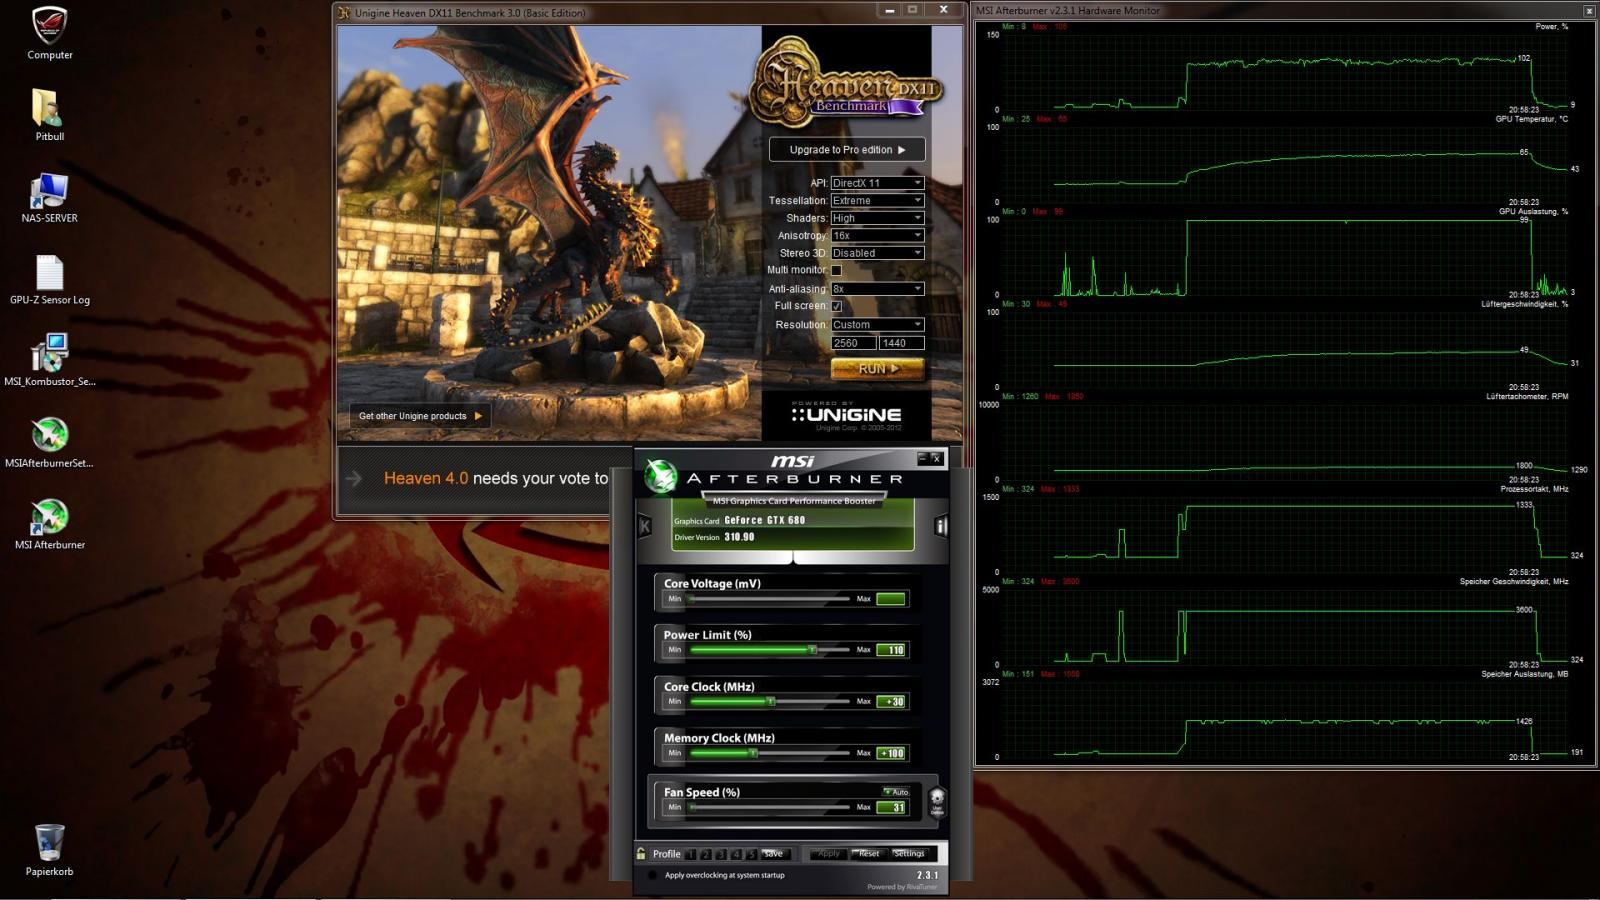
Task: Expand the Afterburner panel center tab
Action: click(793, 556)
